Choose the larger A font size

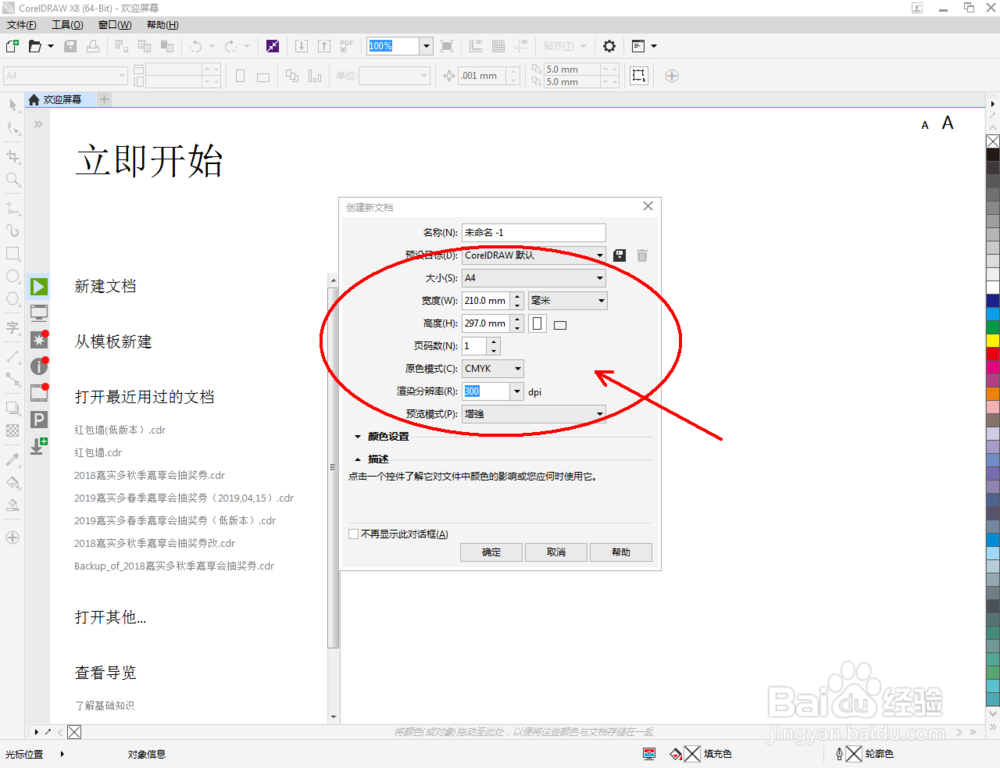tap(948, 122)
